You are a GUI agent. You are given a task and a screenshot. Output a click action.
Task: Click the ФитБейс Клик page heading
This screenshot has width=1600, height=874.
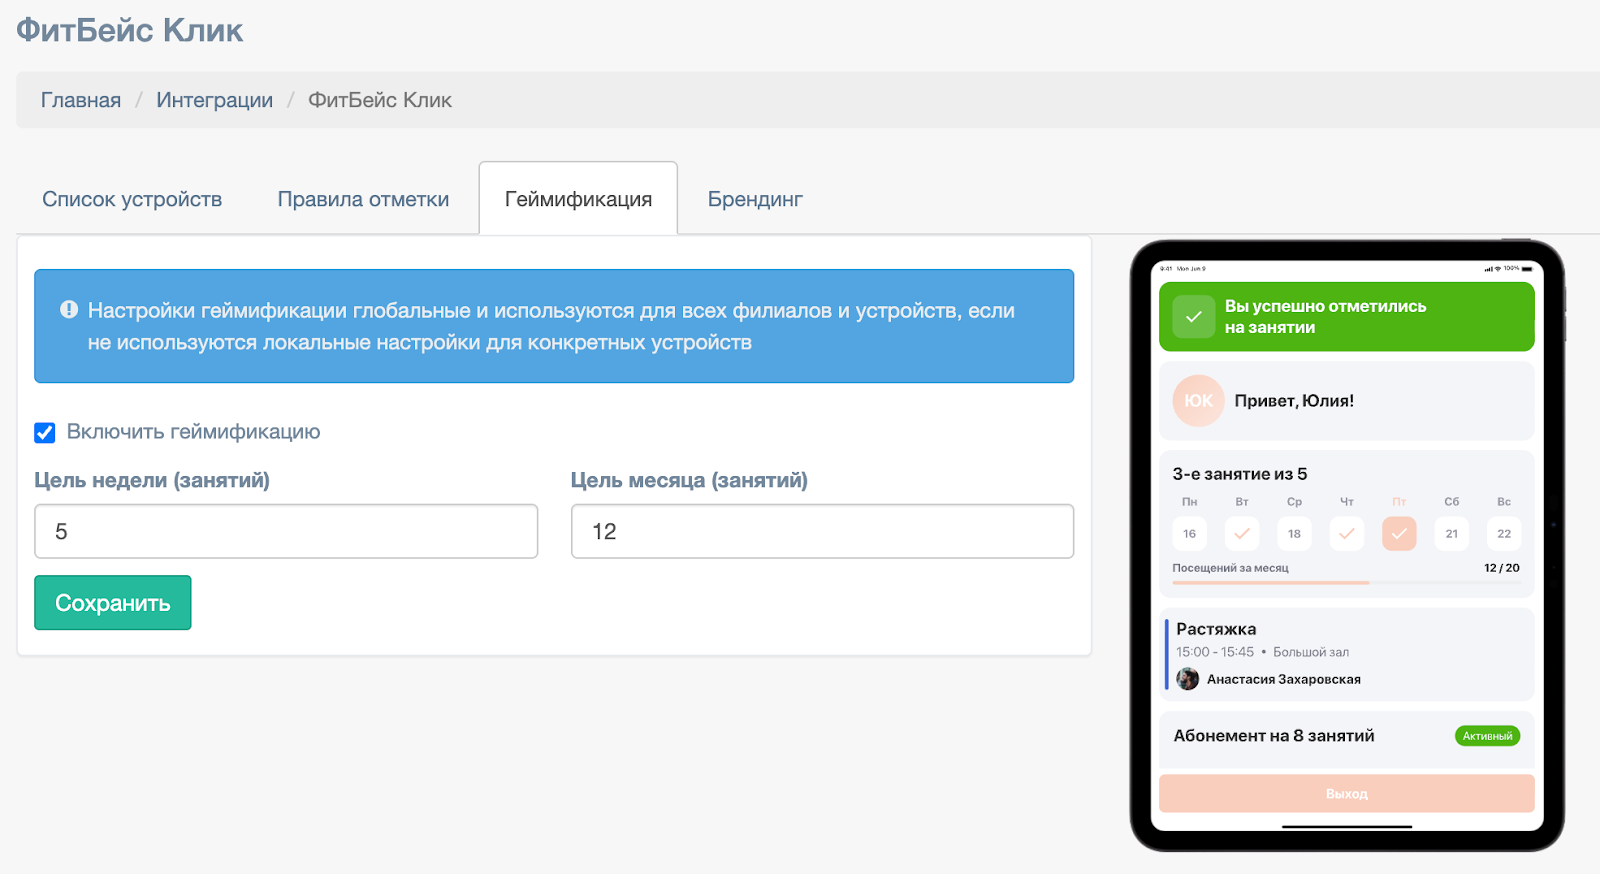[130, 30]
